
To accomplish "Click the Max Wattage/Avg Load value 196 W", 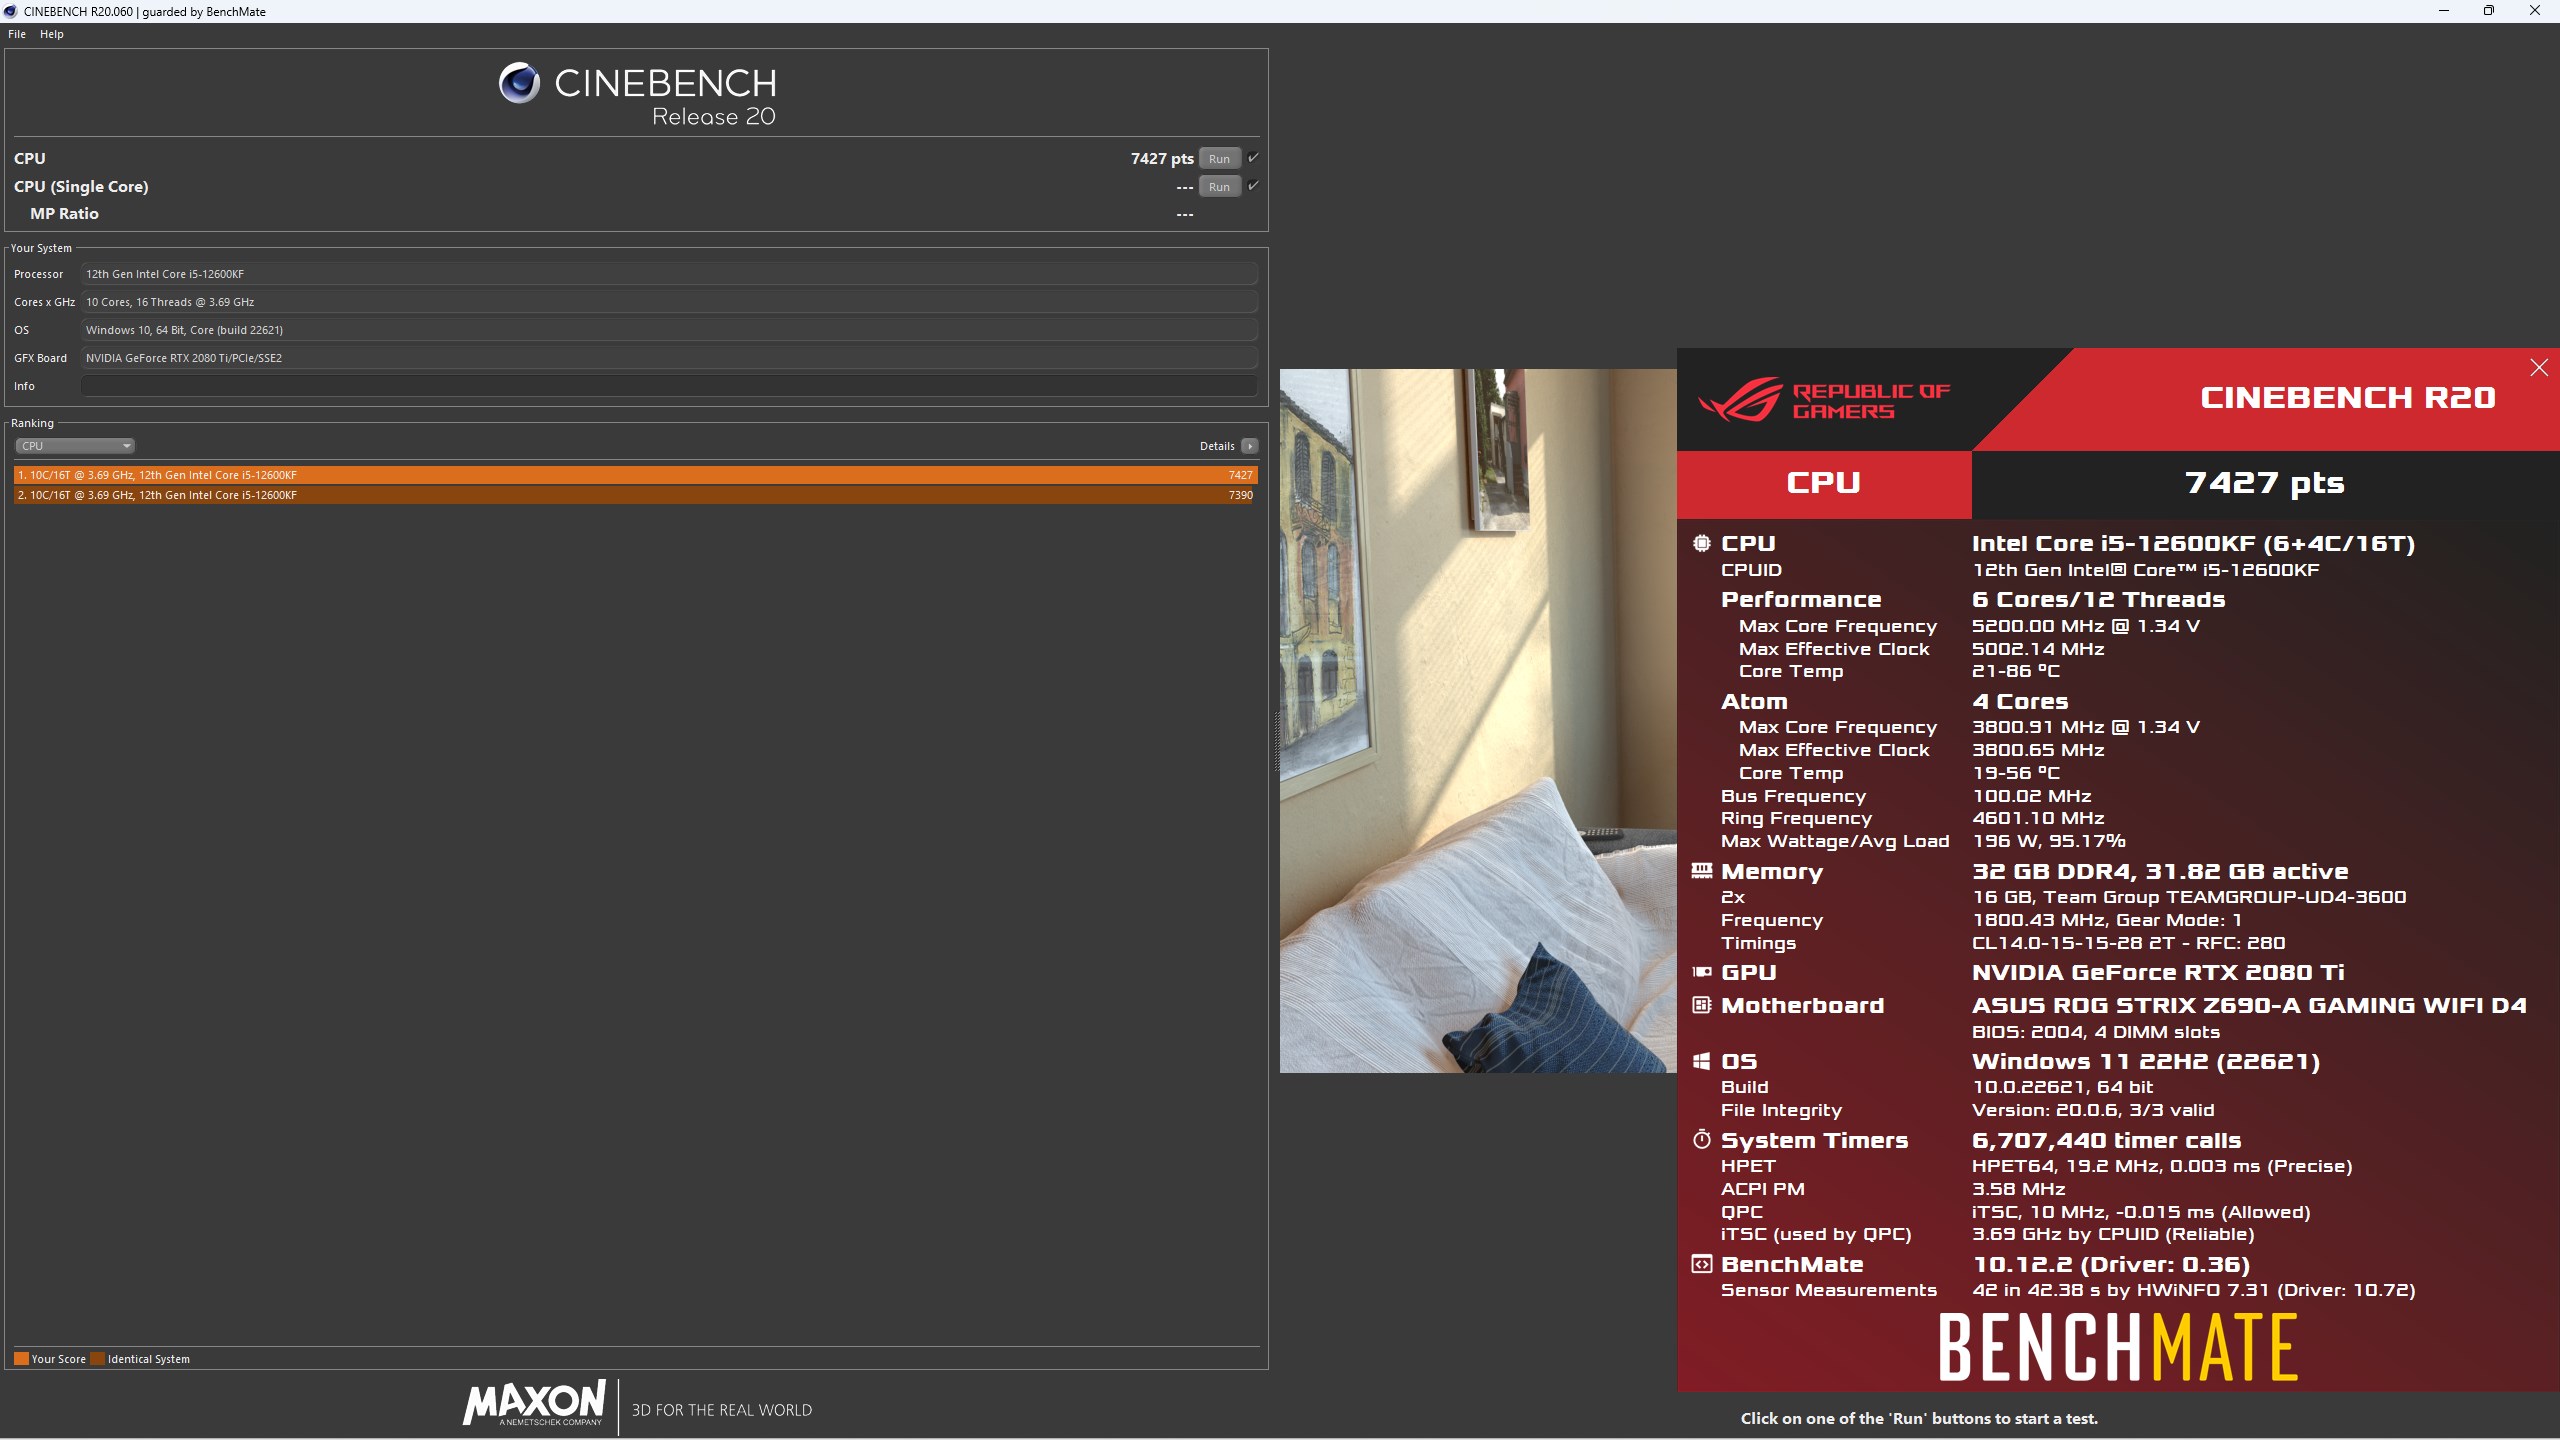I will pyautogui.click(x=2049, y=841).
